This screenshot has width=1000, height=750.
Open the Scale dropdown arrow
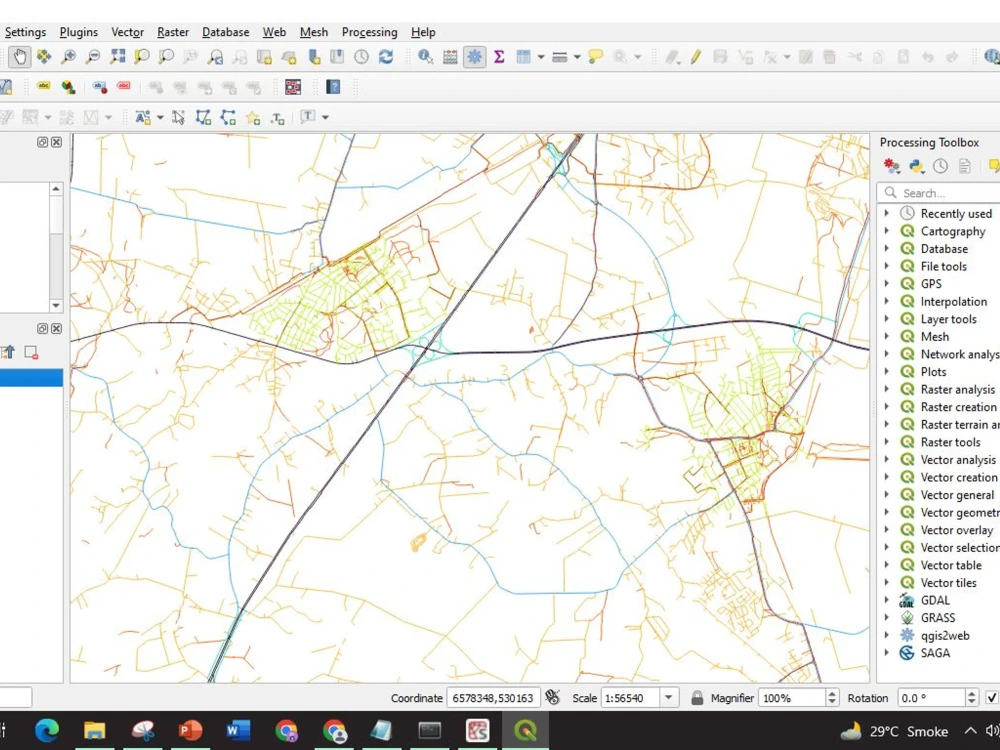(669, 697)
